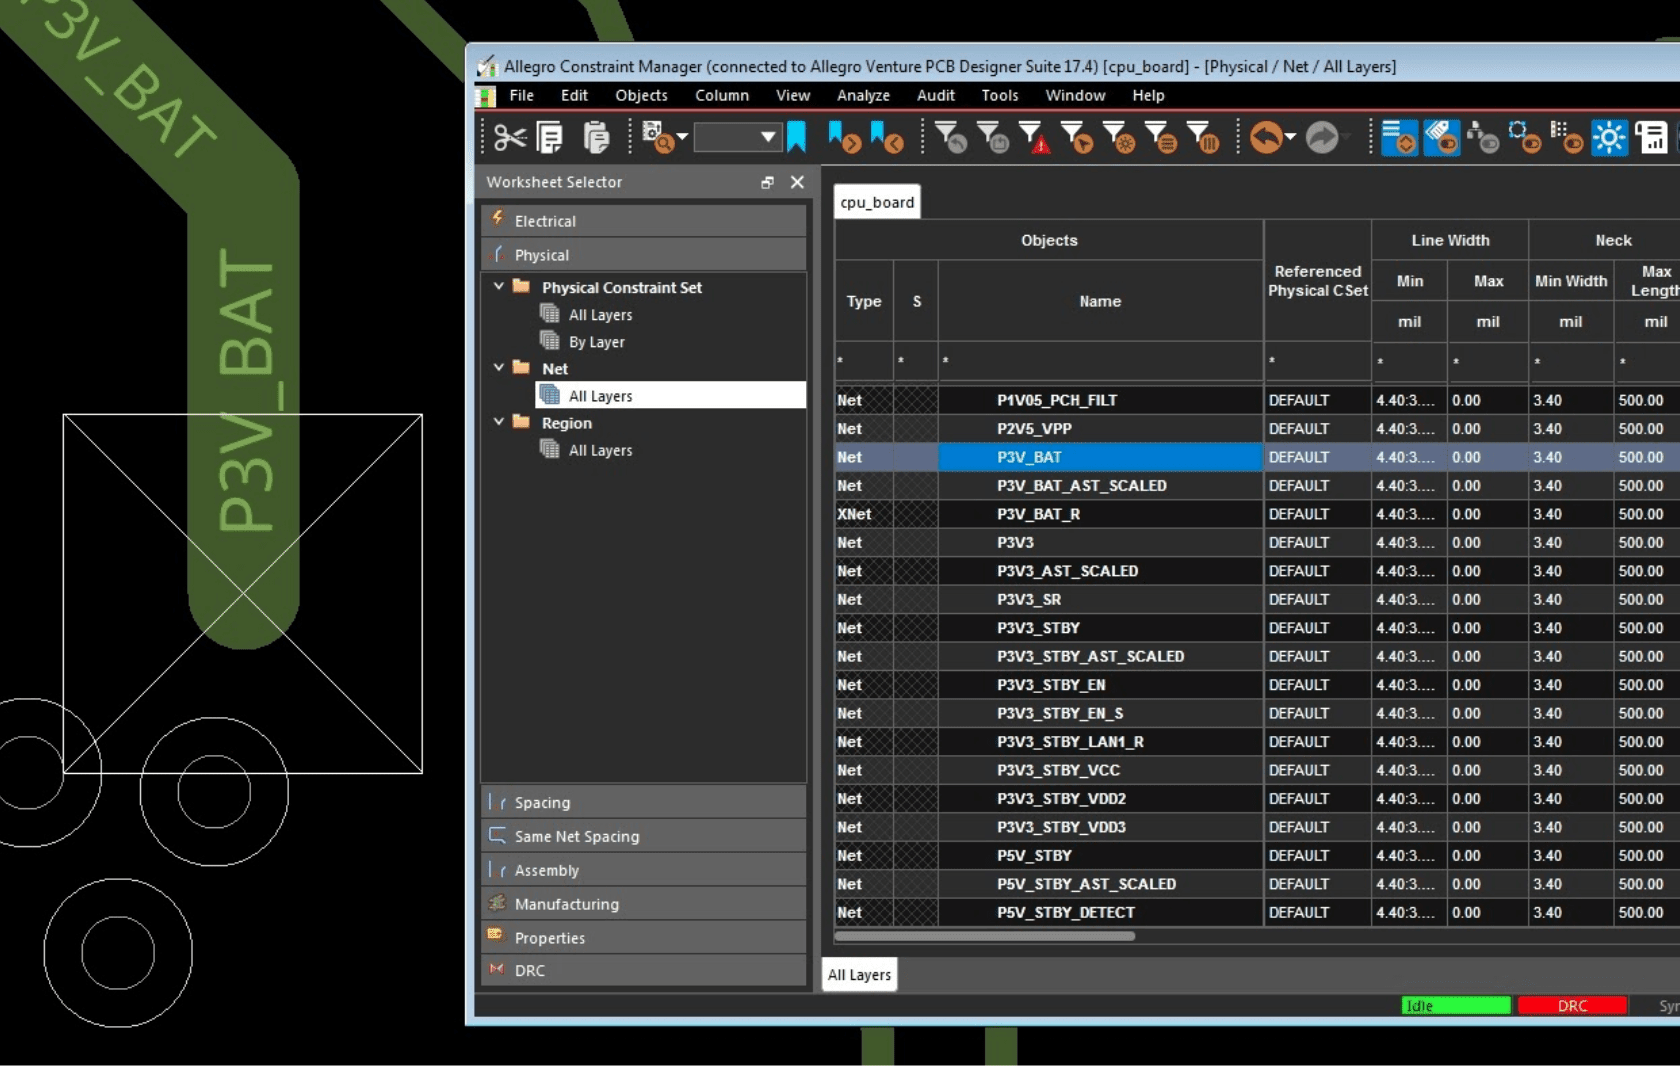1680x1066 pixels.
Task: Open the empty search combo box dropdown
Action: pyautogui.click(x=768, y=137)
